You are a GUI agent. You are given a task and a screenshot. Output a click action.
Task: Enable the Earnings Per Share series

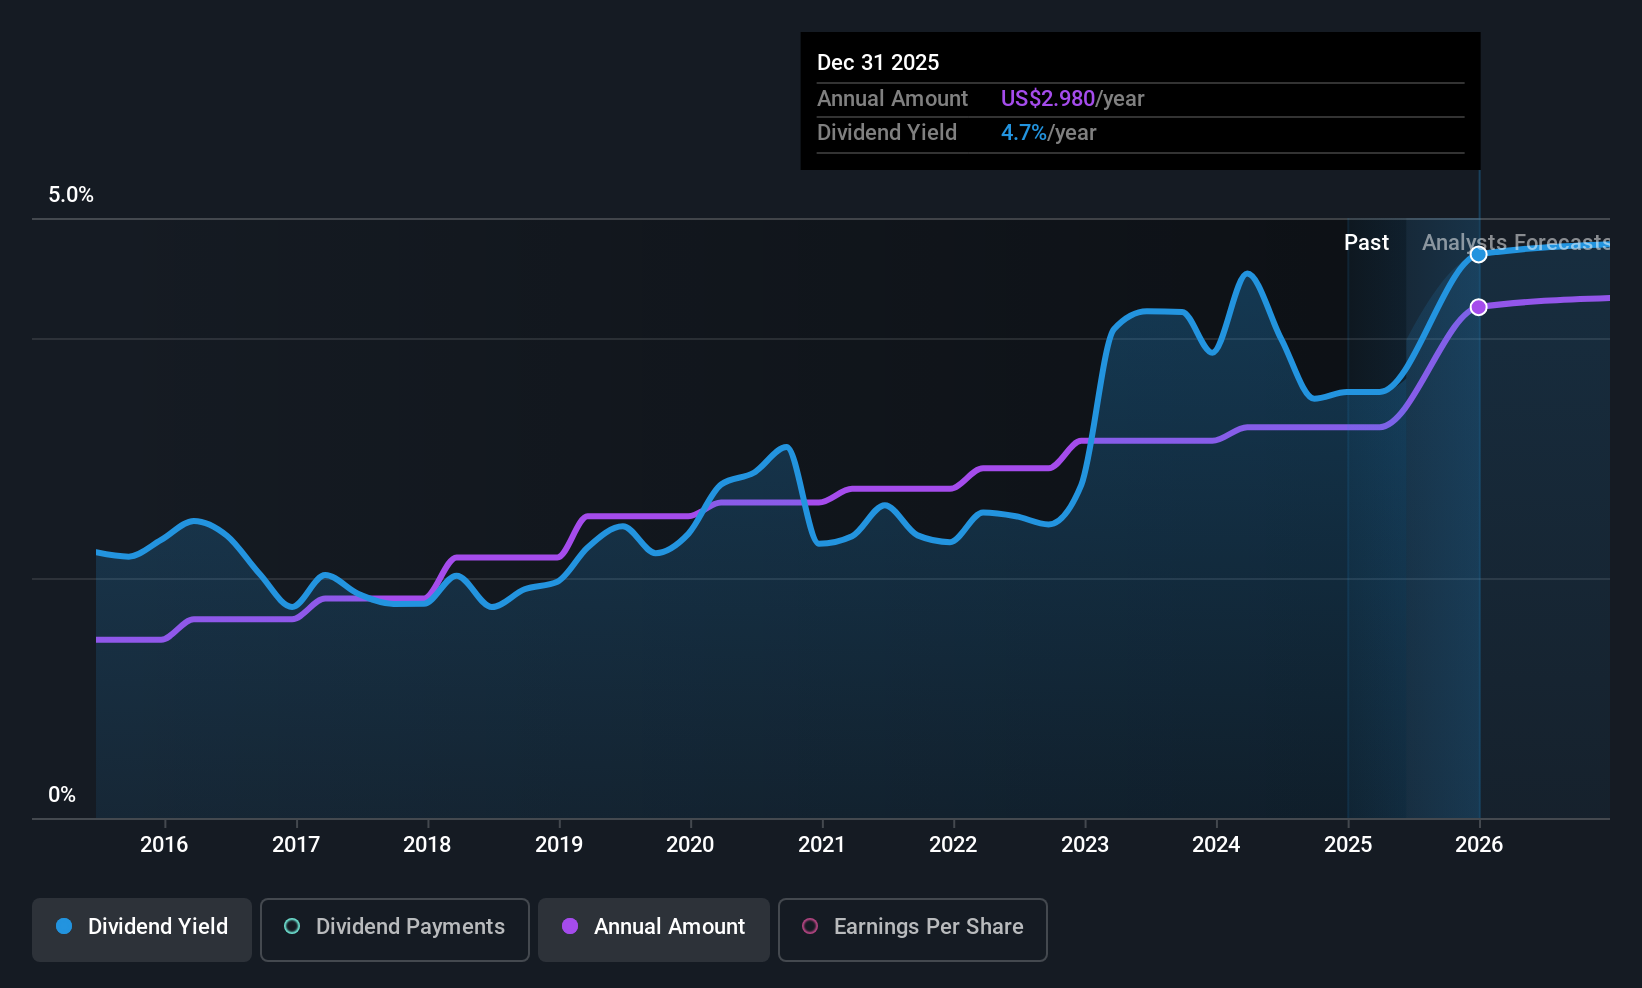pos(913,929)
